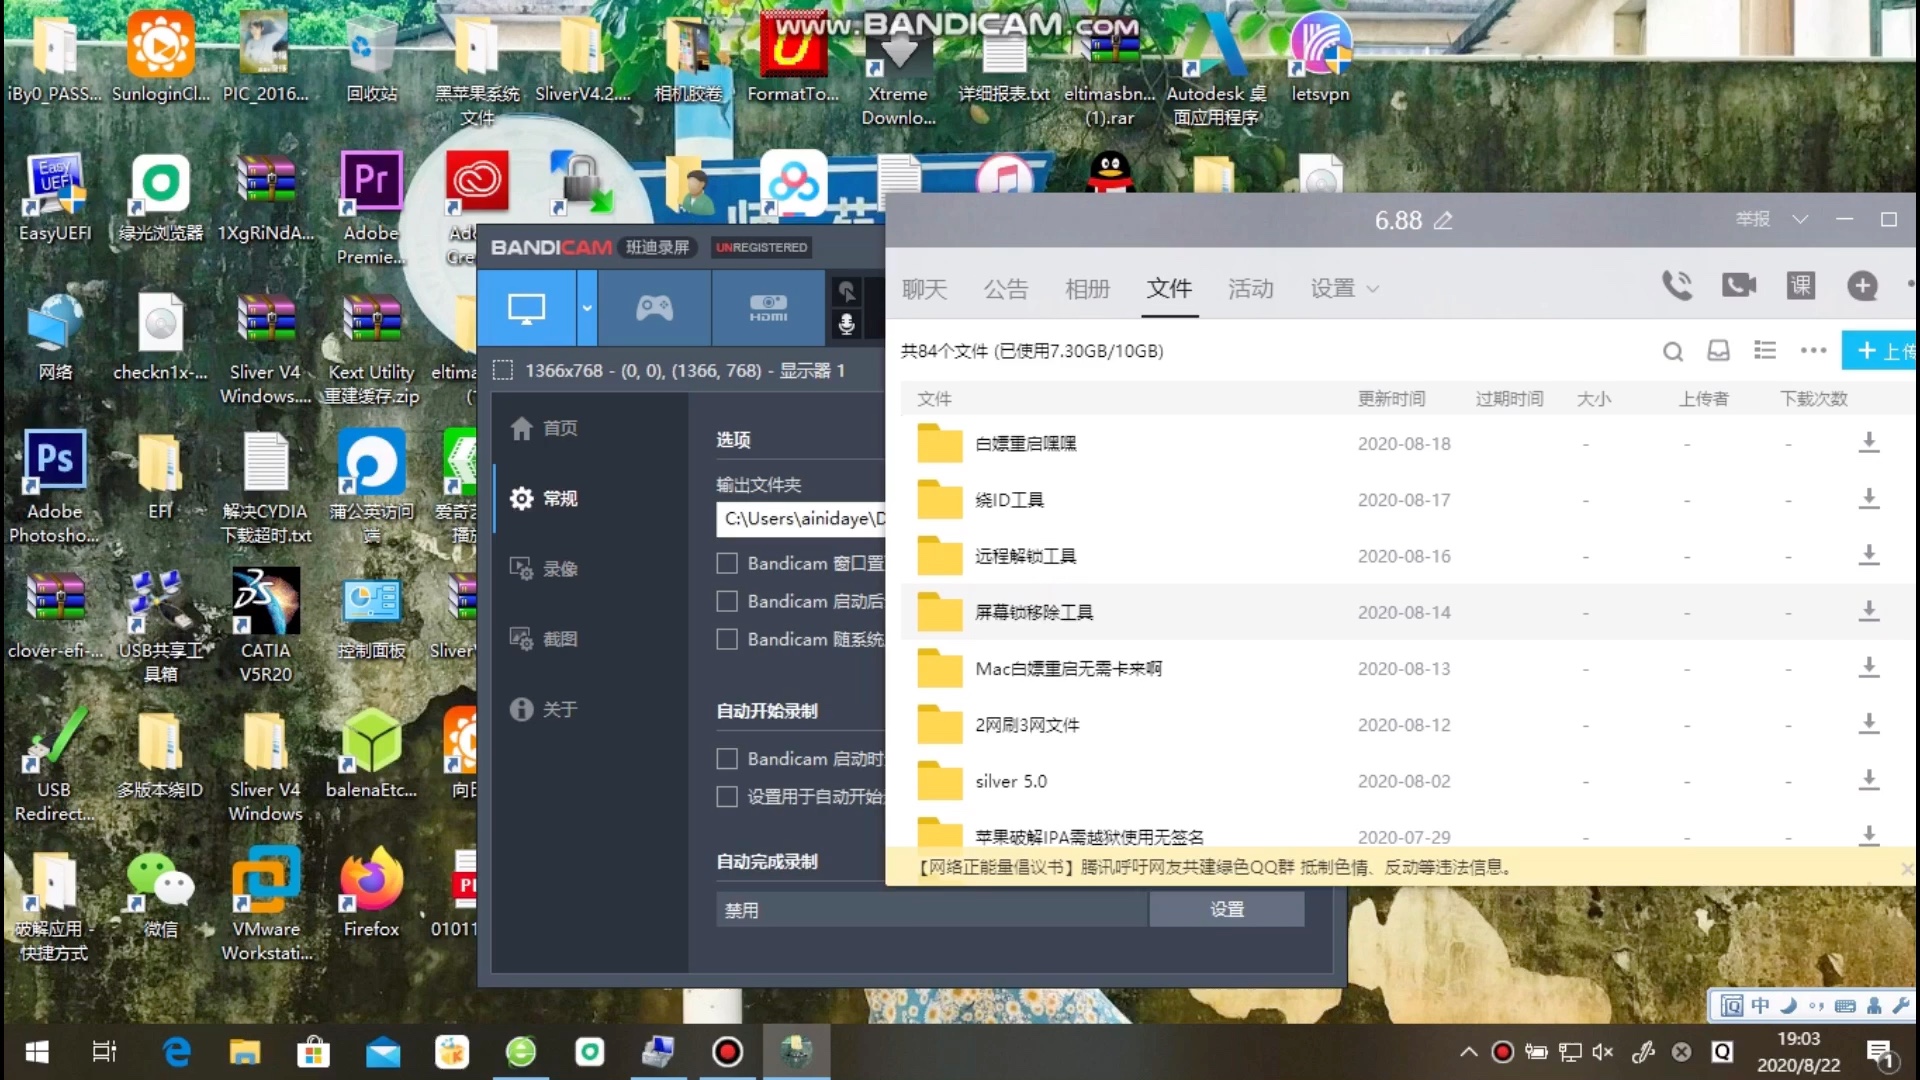Enable Bandicam 启动时 auto-record checkbox

pyautogui.click(x=727, y=759)
